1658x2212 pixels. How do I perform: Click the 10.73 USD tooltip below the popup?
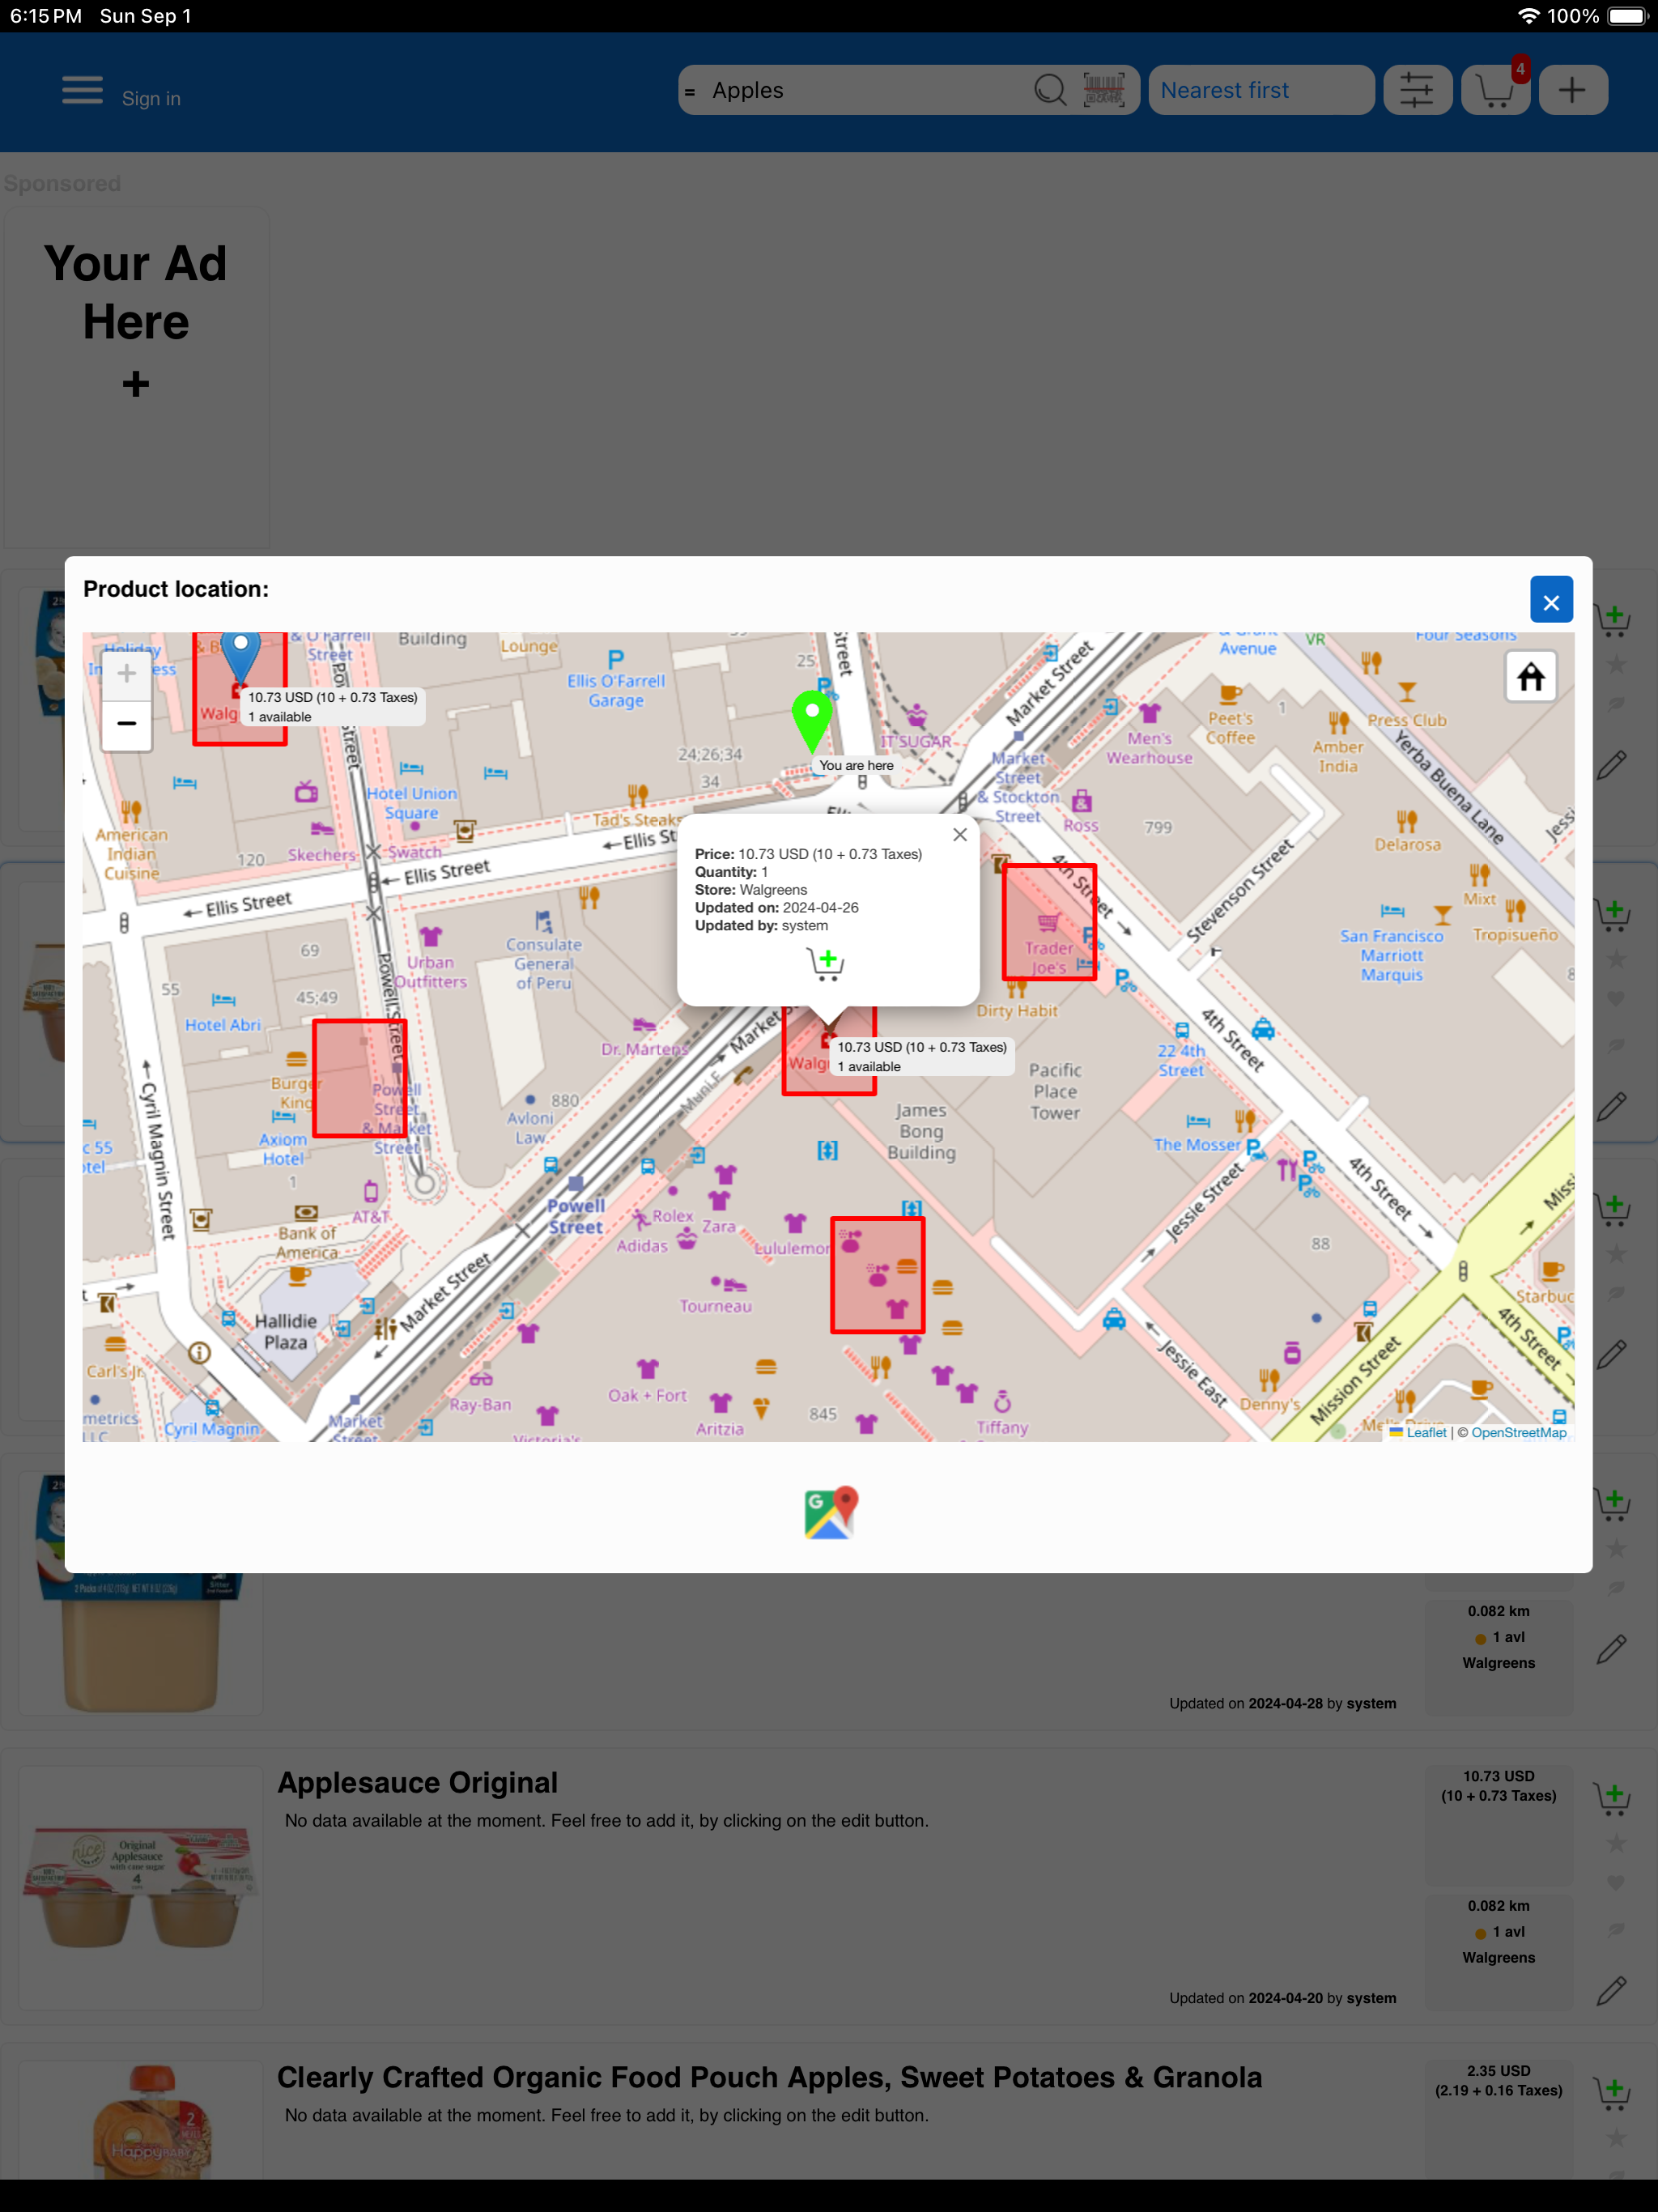(922, 1056)
